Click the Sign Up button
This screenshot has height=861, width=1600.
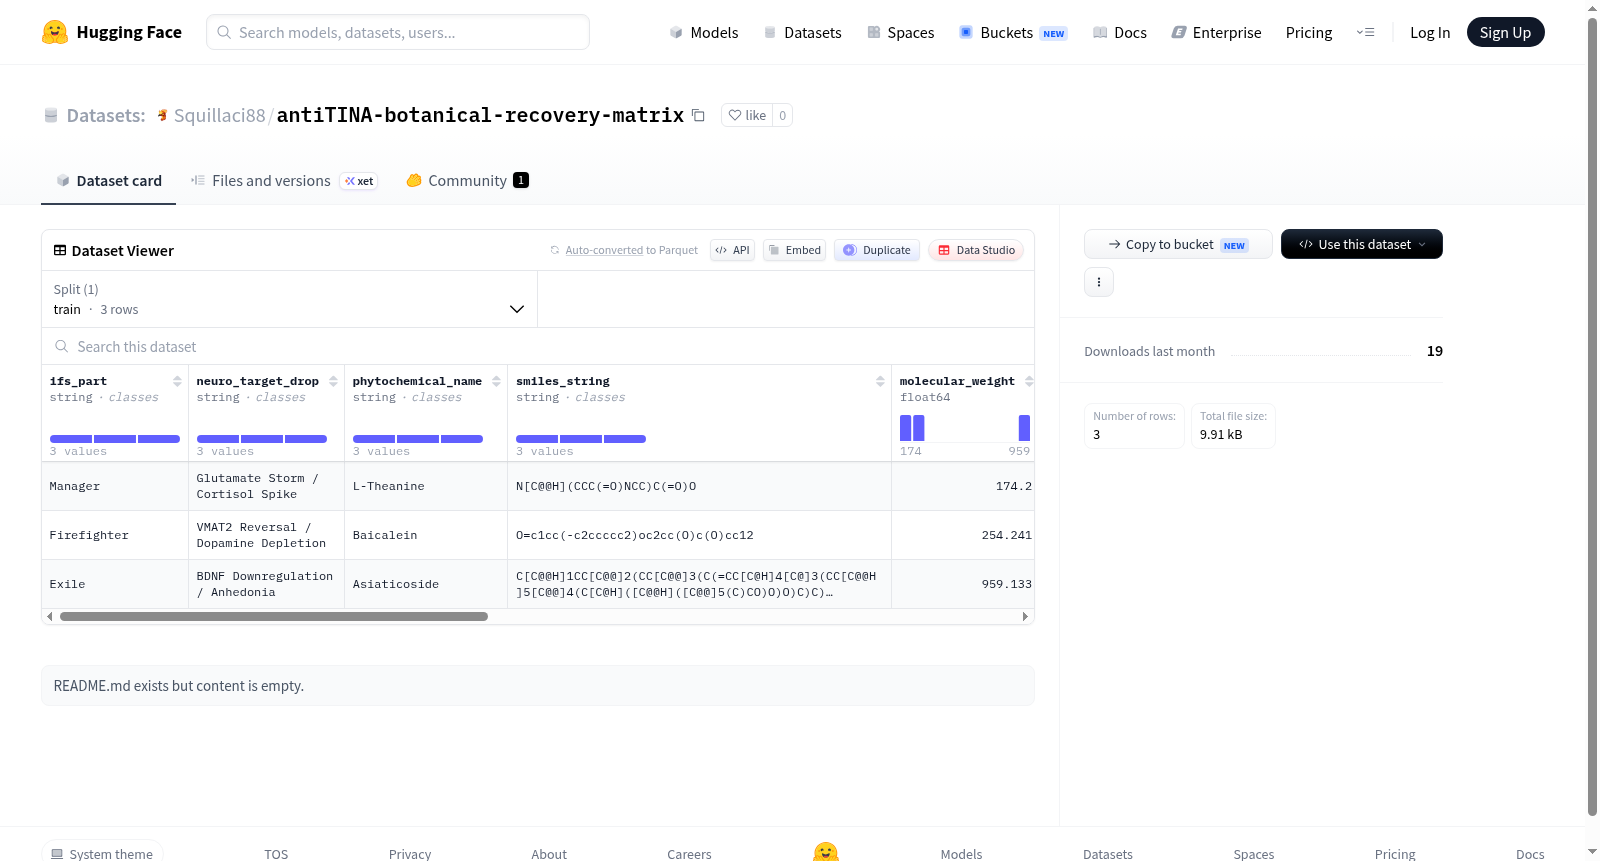coord(1505,32)
